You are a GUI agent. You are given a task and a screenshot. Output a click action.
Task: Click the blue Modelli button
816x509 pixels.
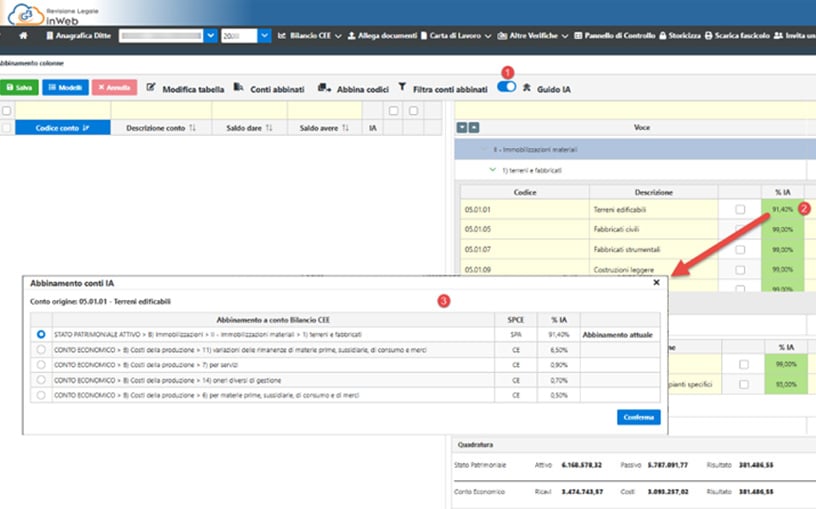point(66,87)
